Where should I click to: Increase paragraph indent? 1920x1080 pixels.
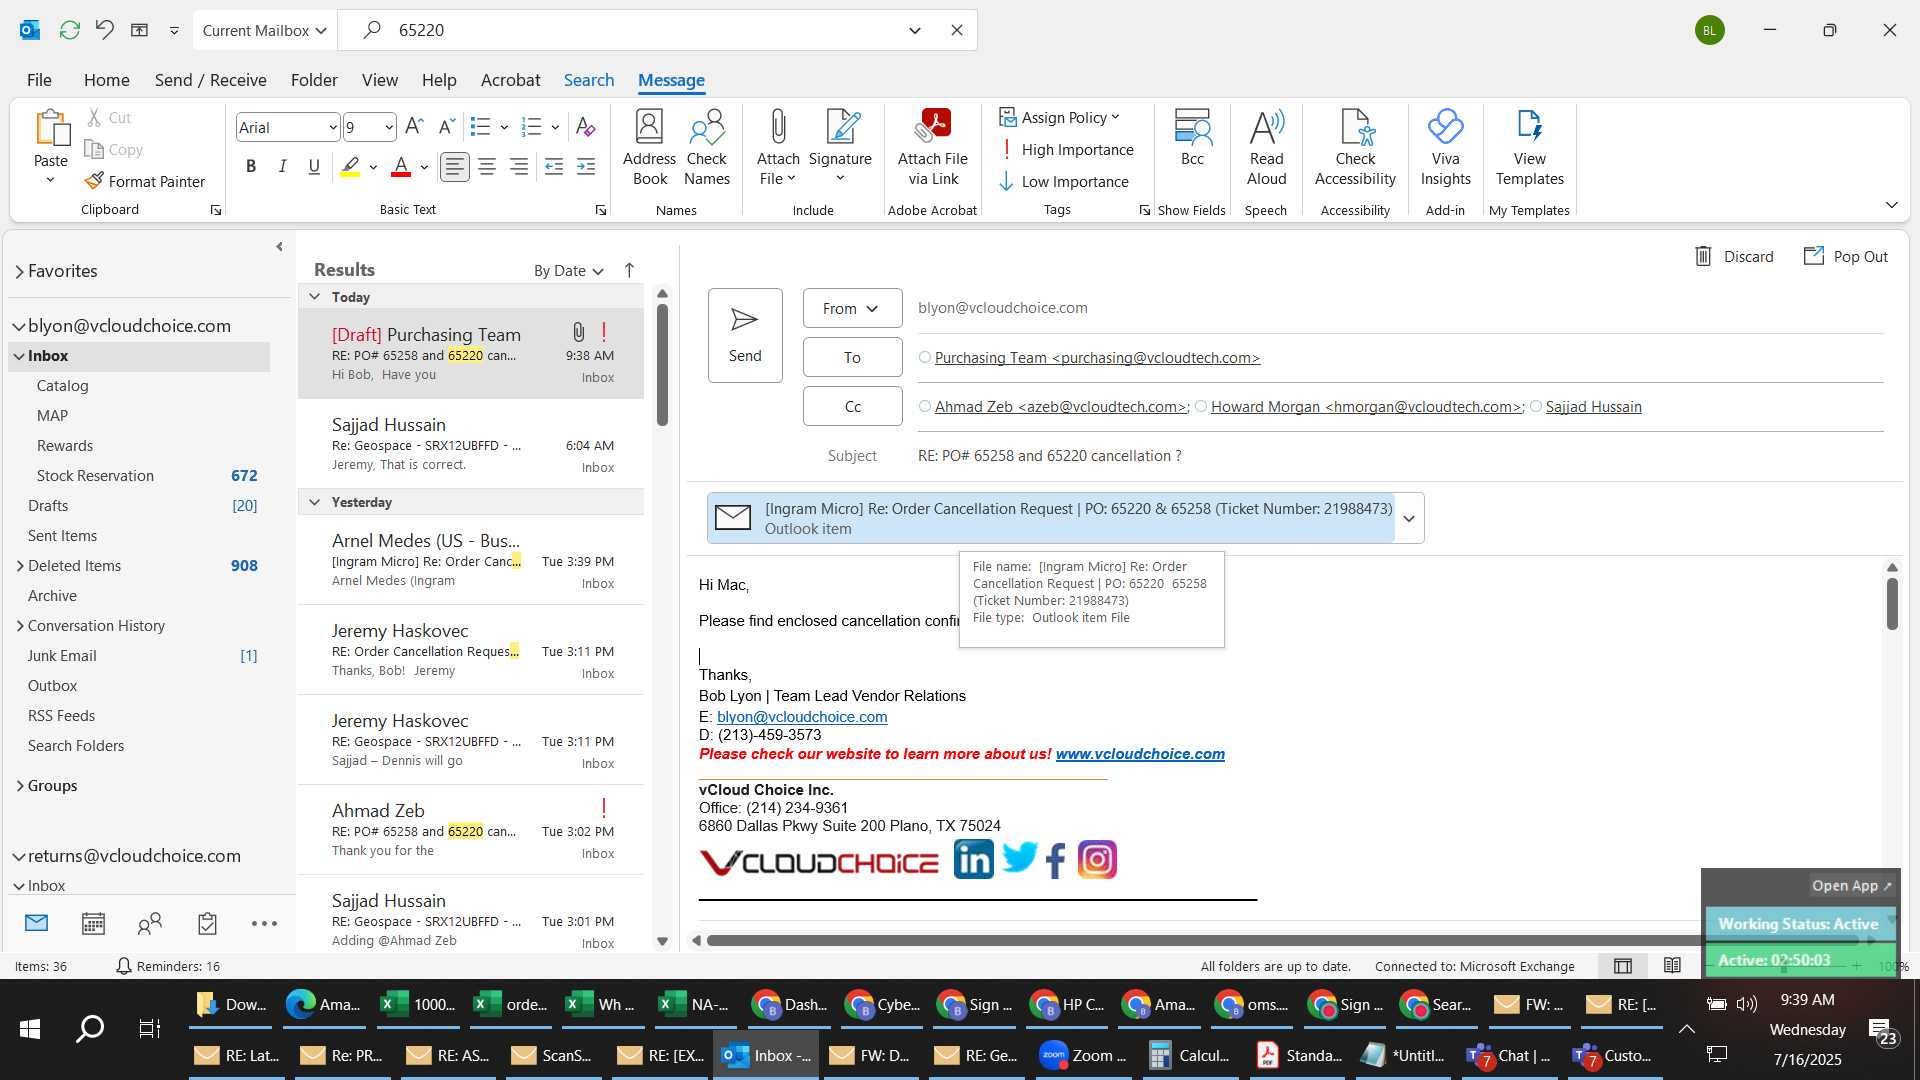point(586,167)
